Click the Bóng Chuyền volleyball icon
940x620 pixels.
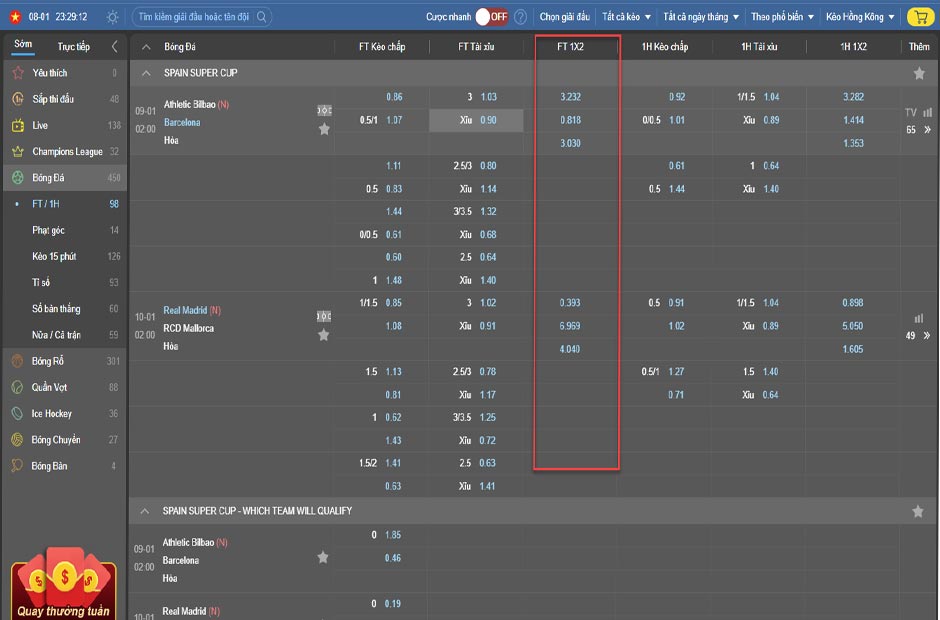tap(17, 440)
